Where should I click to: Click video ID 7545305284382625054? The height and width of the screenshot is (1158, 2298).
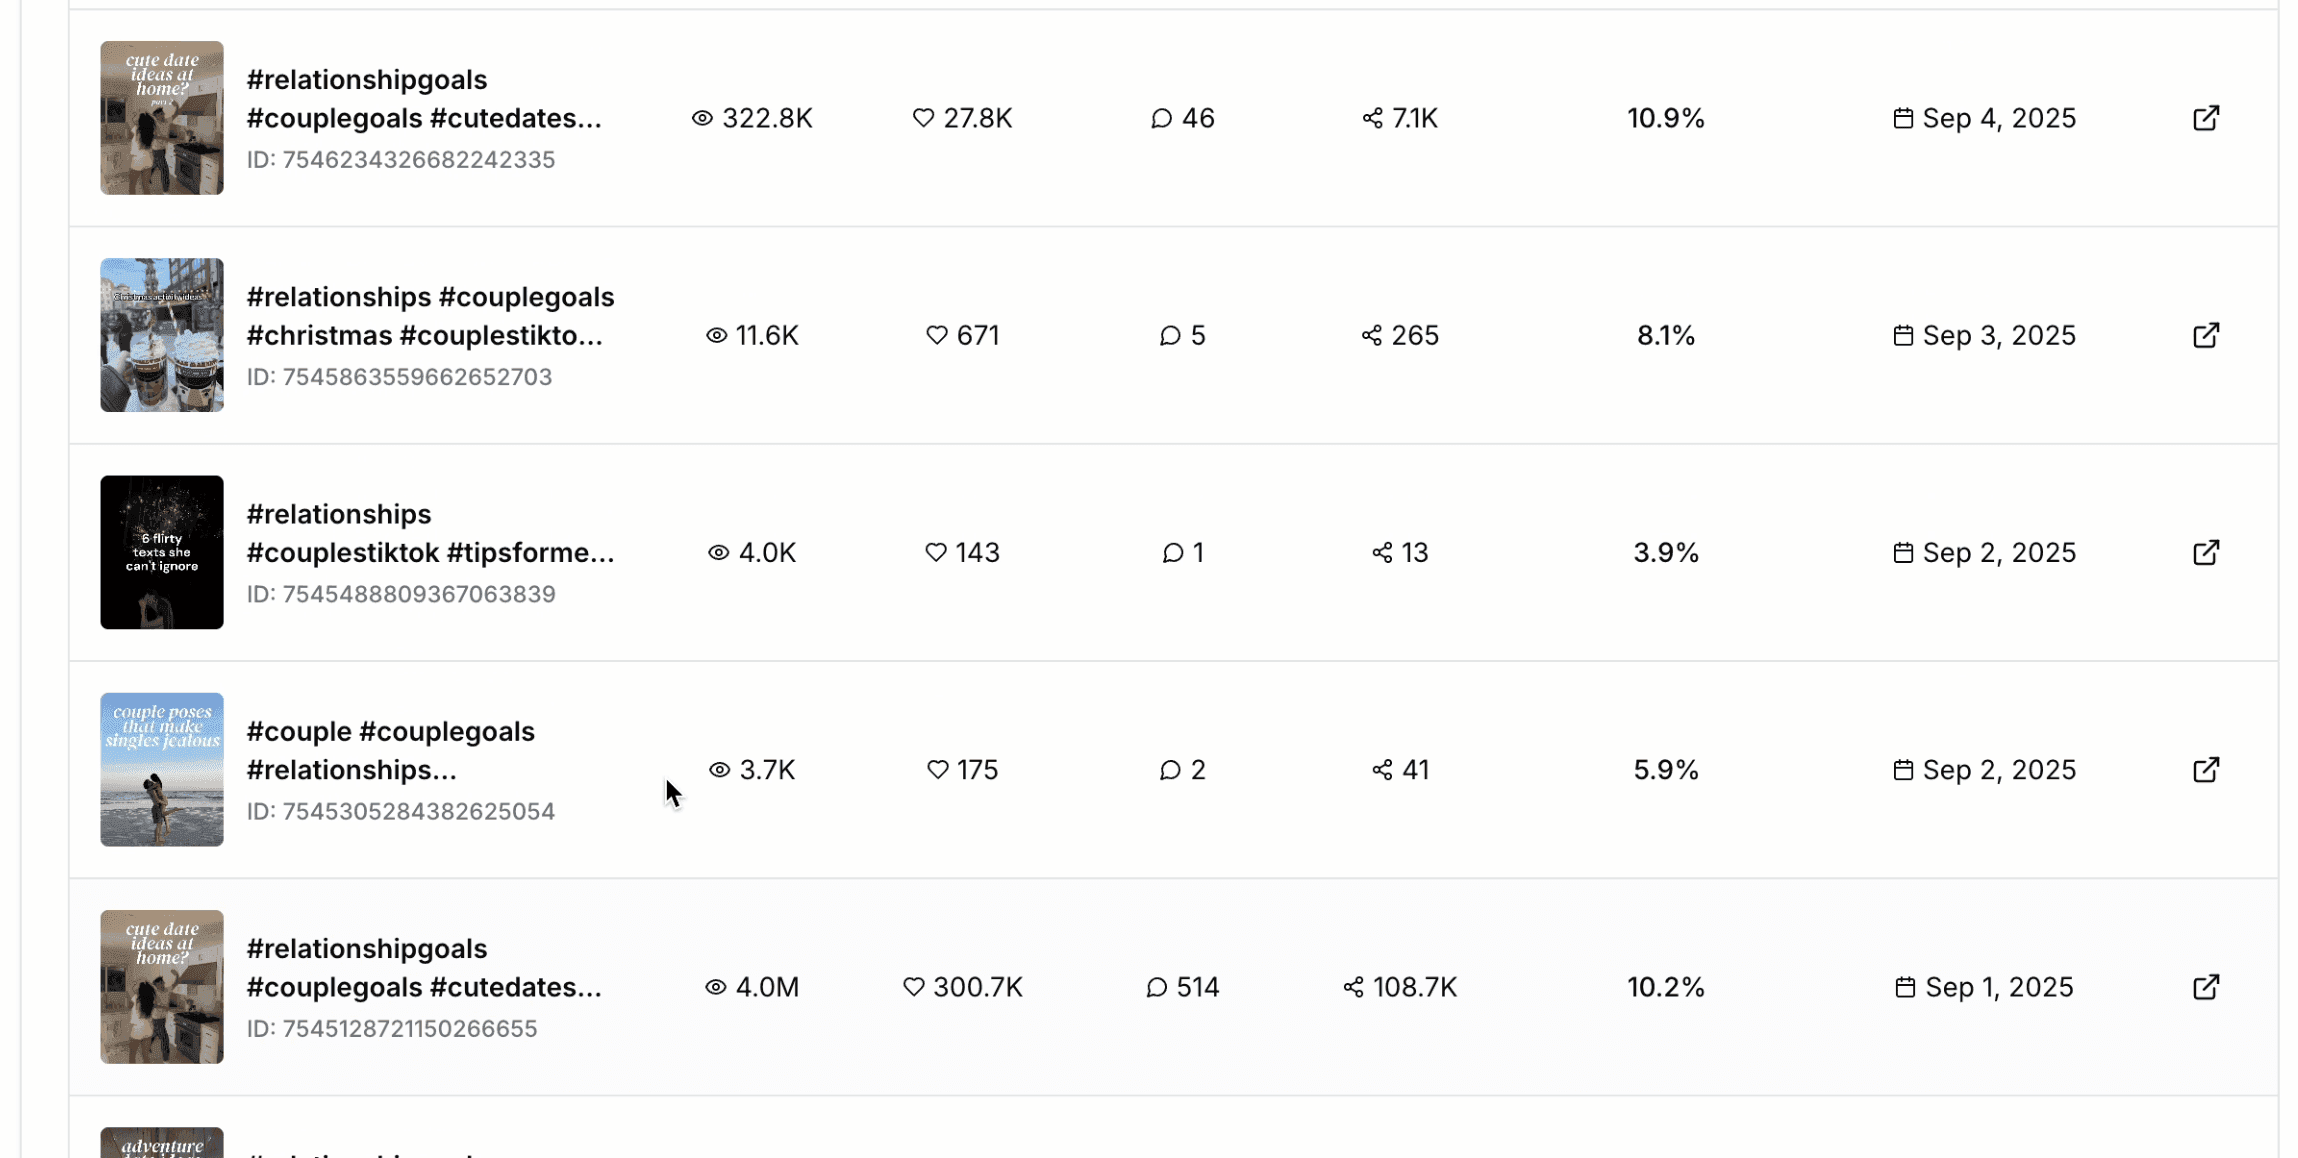(x=401, y=811)
